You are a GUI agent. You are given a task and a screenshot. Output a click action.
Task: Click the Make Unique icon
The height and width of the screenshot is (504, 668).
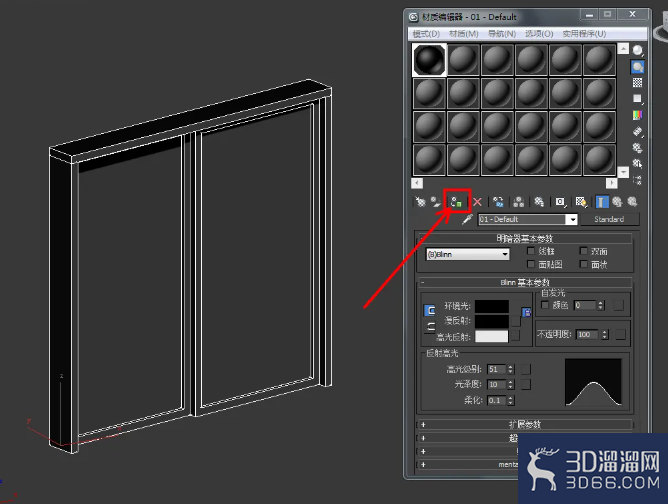518,202
